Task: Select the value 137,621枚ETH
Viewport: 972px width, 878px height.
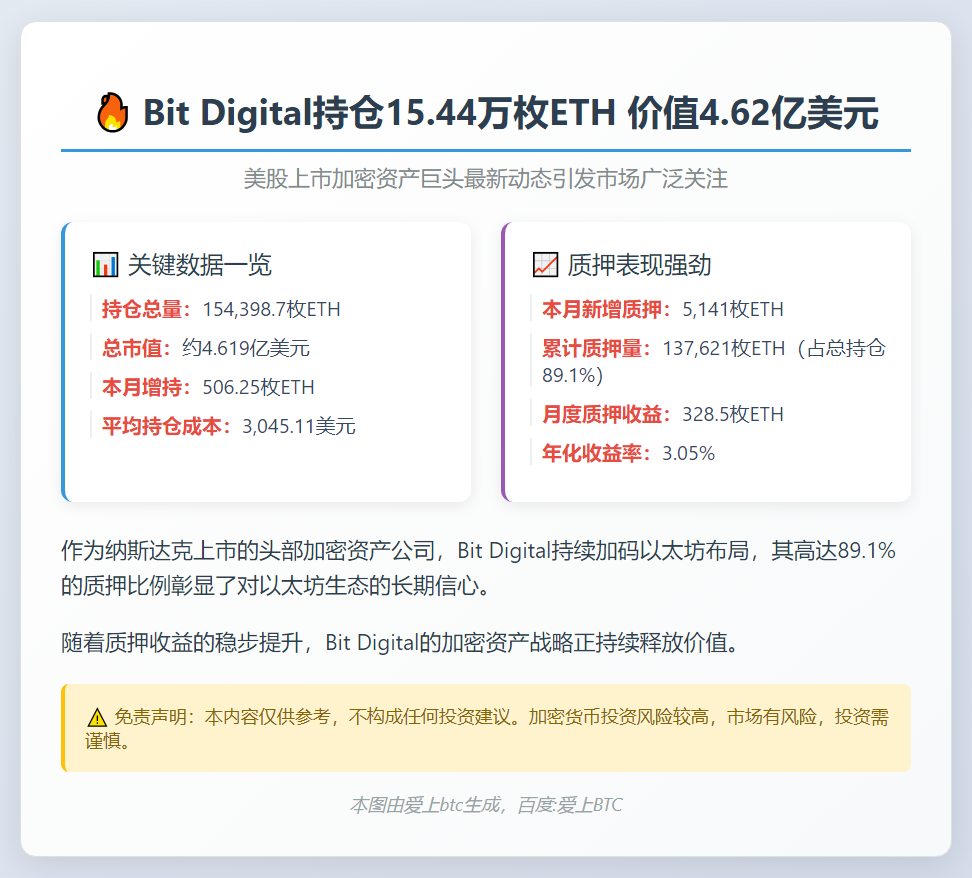Action: (723, 348)
